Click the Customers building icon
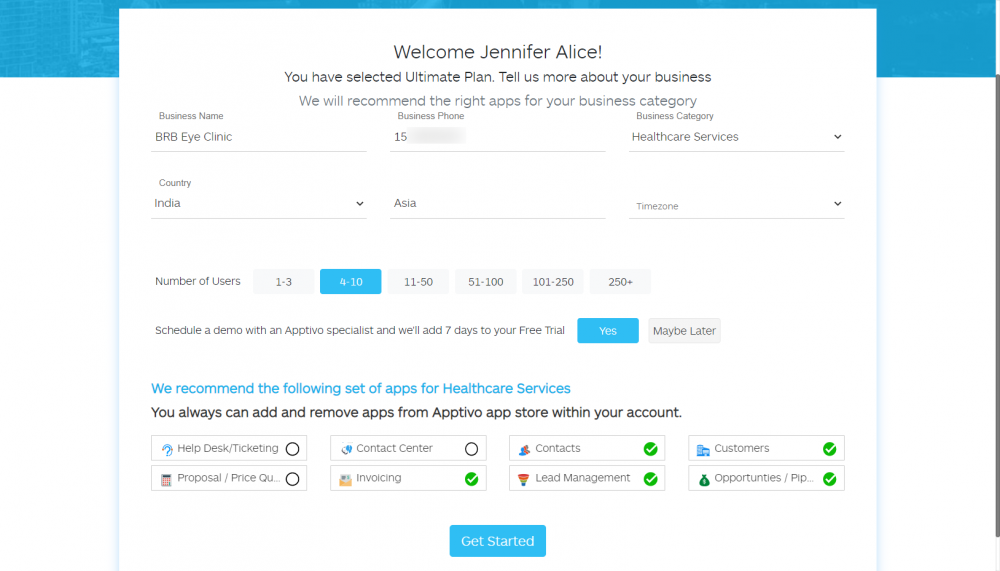Image resolution: width=1000 pixels, height=571 pixels. click(703, 449)
